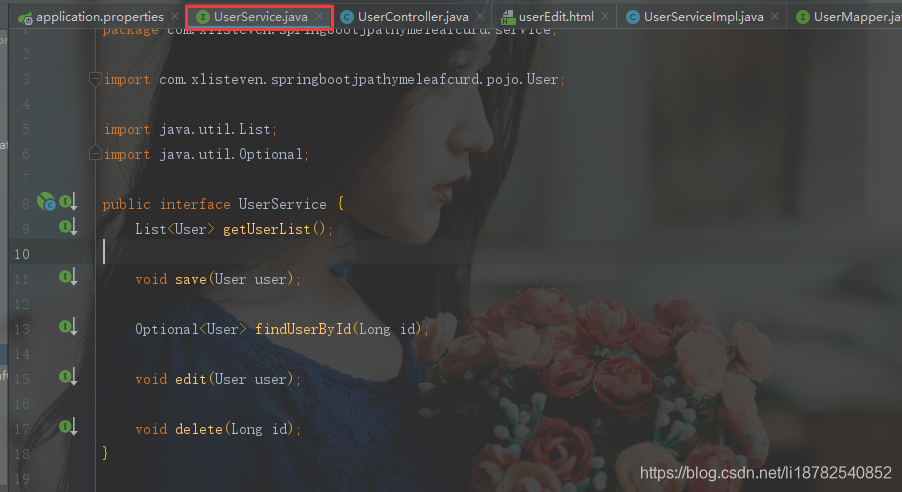902x492 pixels.
Task: Close the application.properties tab
Action: click(x=175, y=17)
